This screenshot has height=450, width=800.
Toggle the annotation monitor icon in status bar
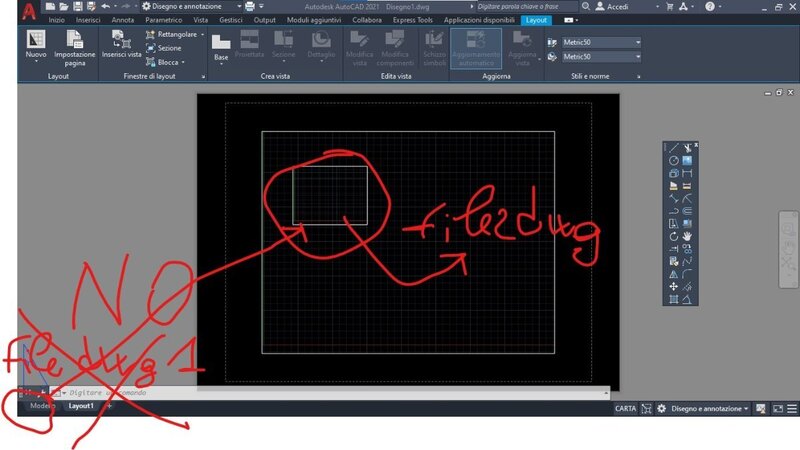pos(761,409)
